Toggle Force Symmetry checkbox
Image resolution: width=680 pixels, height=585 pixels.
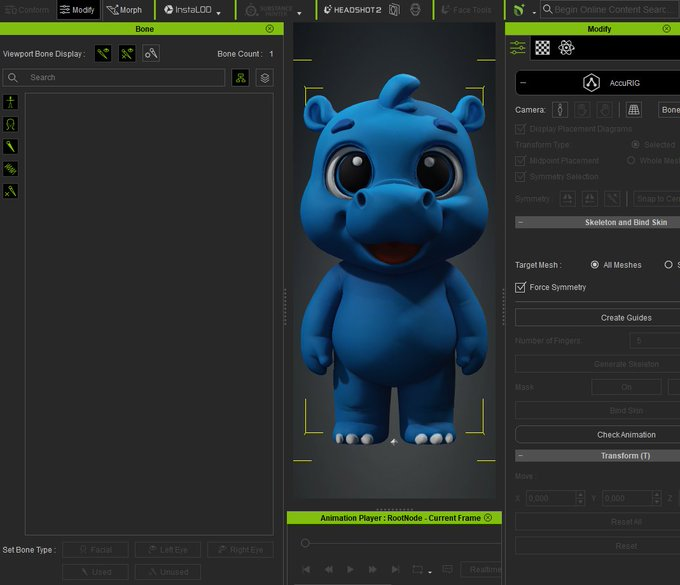click(520, 288)
